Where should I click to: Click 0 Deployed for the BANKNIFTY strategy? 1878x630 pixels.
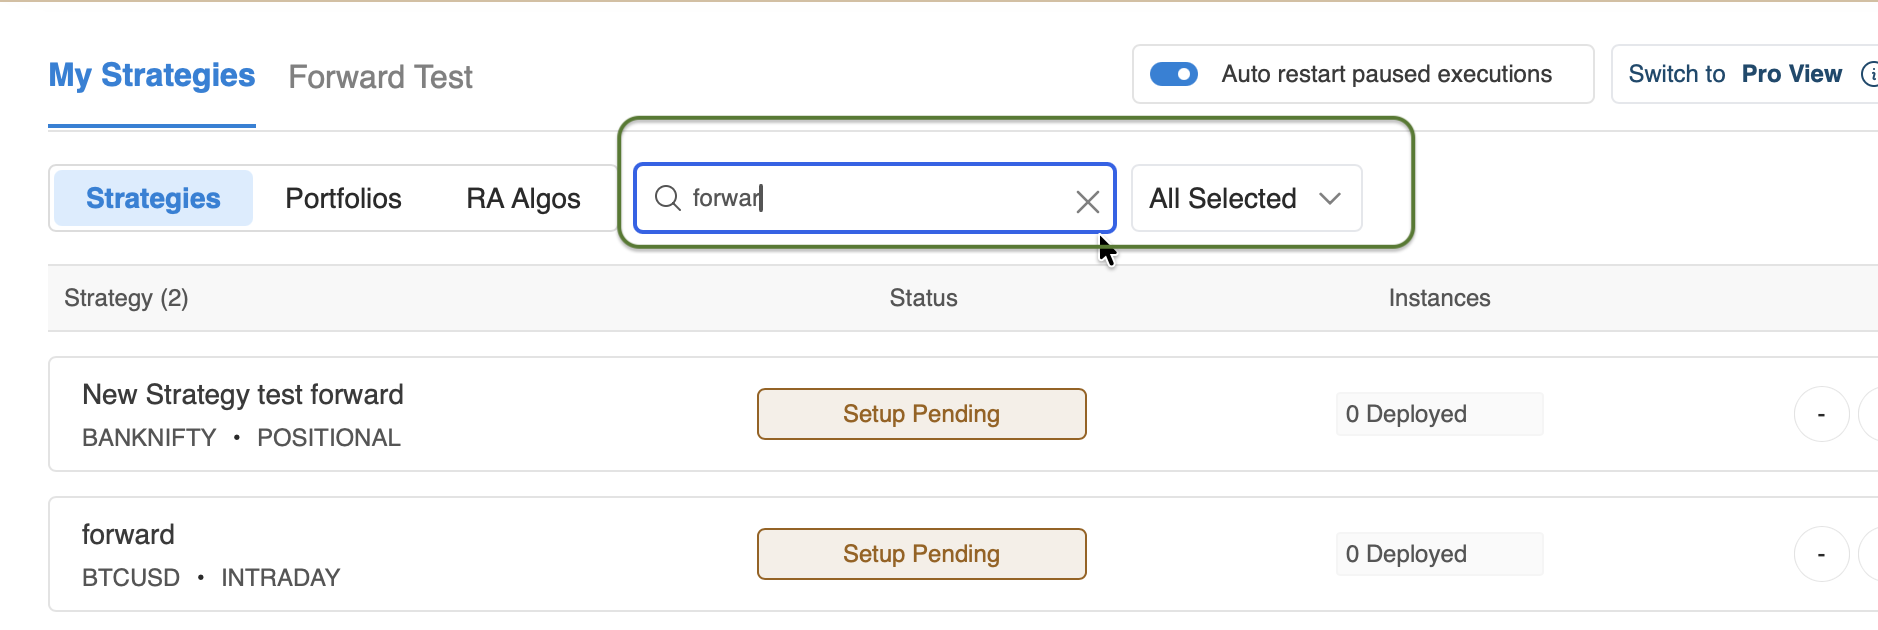pyautogui.click(x=1438, y=414)
